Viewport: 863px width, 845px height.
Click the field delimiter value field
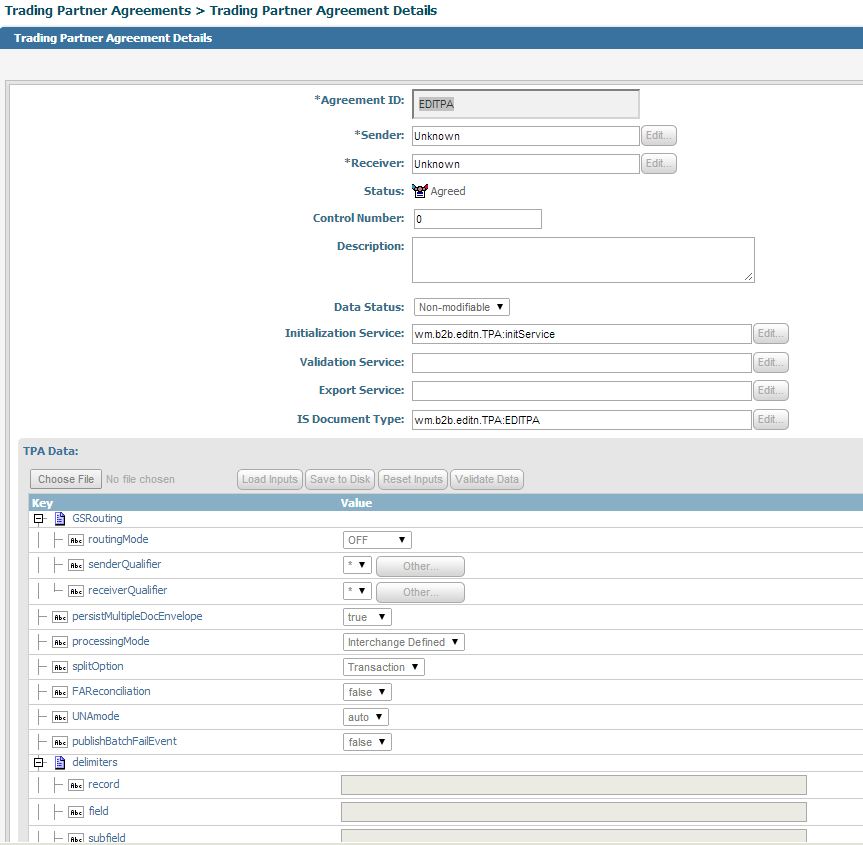click(x=574, y=811)
